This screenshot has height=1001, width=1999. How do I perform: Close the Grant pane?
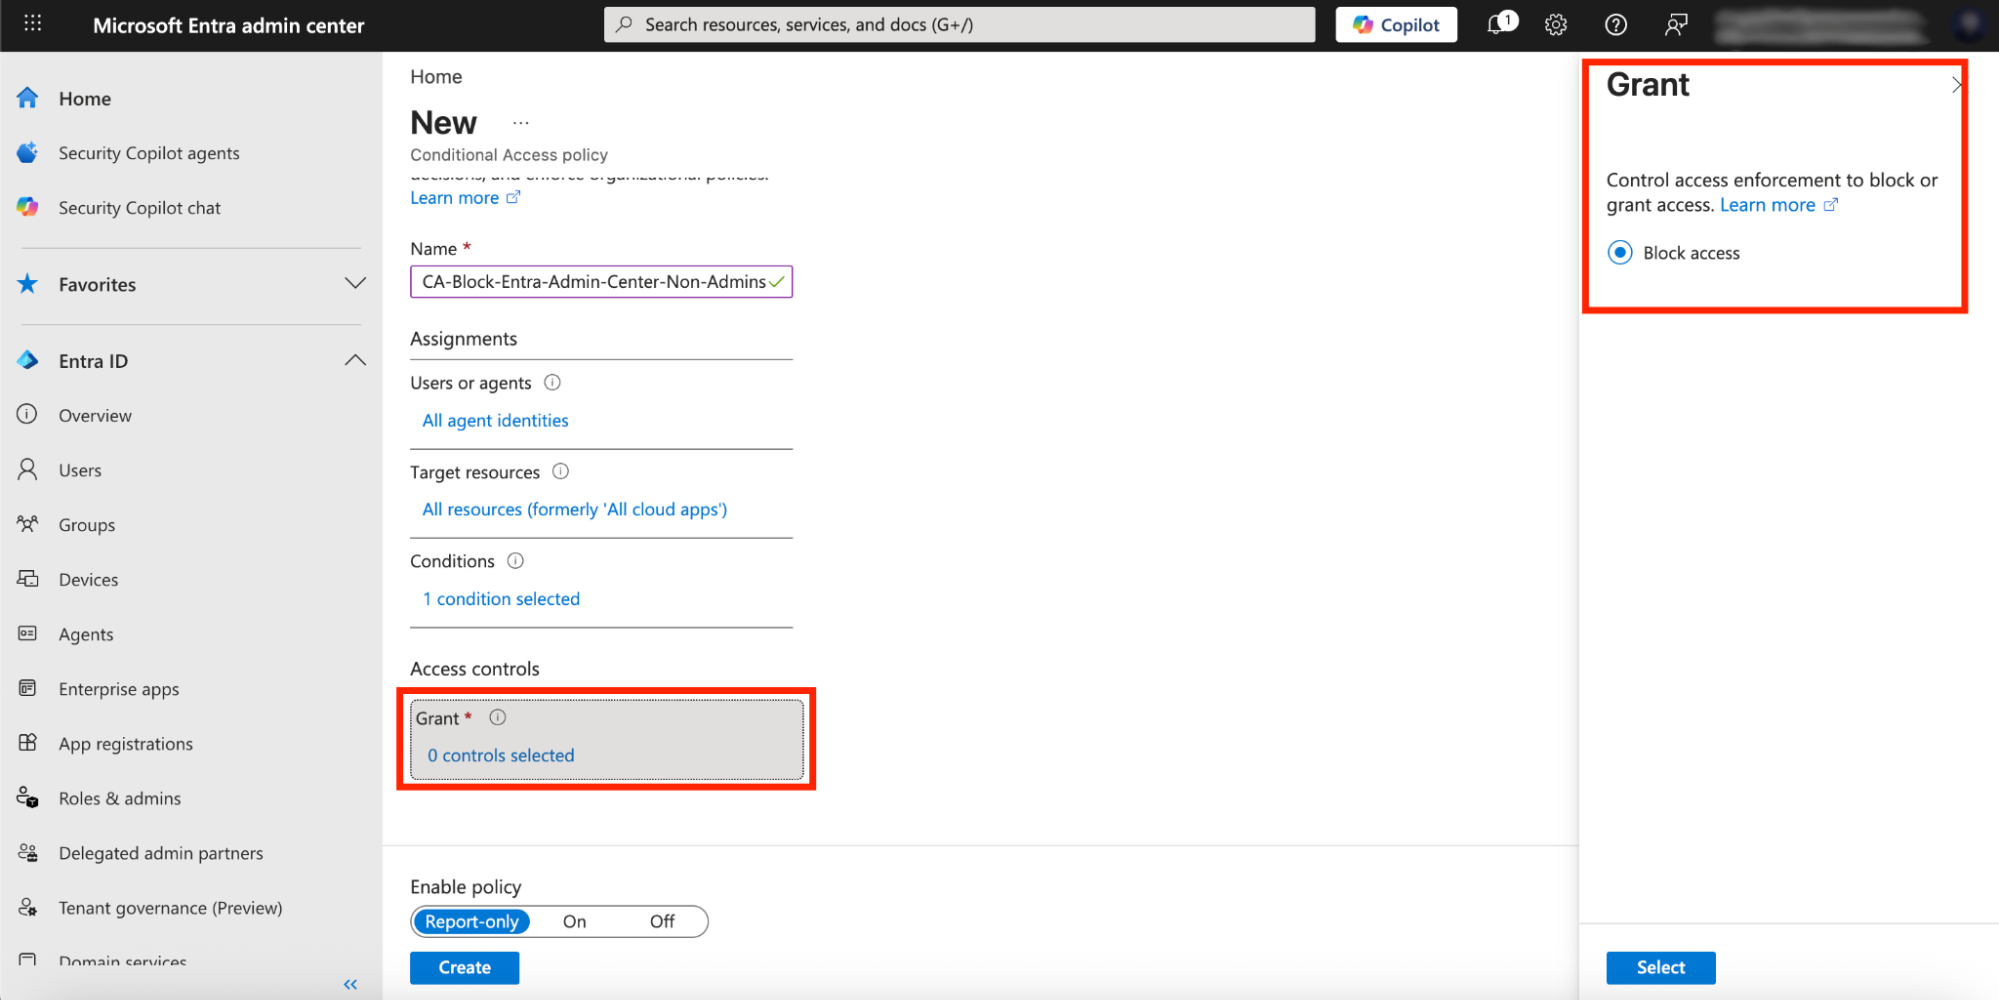[x=1956, y=86]
